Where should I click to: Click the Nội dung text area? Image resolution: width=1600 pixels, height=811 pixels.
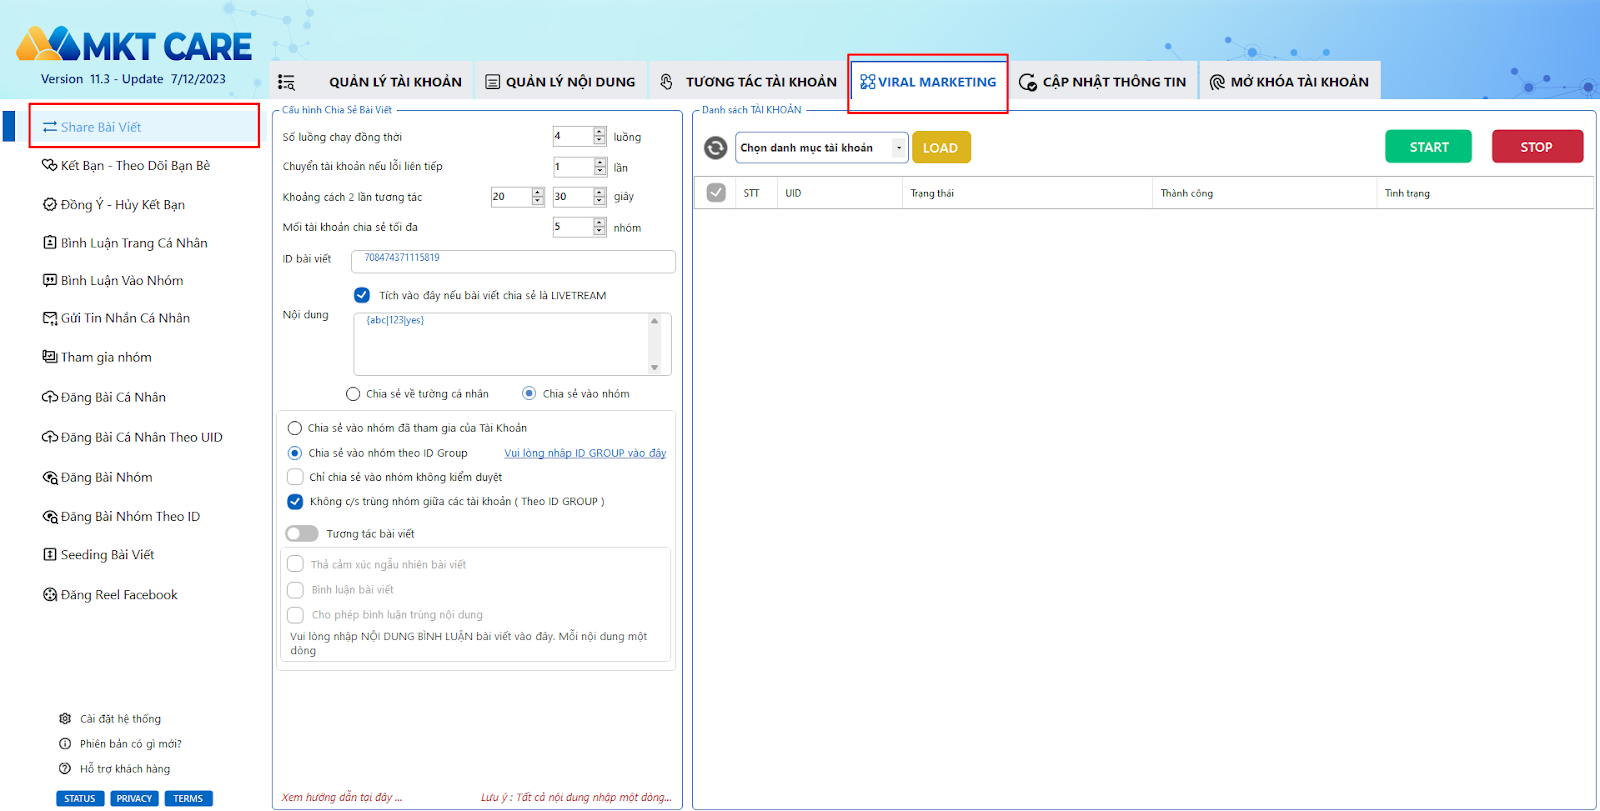click(512, 344)
